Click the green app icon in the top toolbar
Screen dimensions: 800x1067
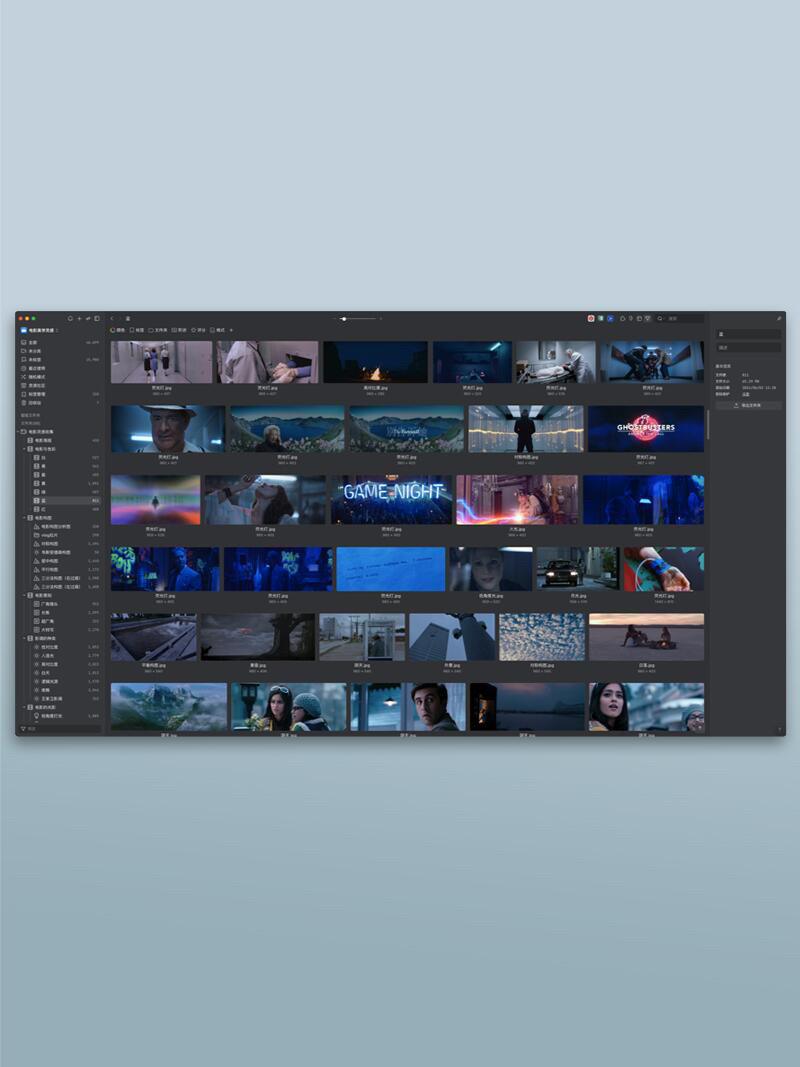(x=601, y=318)
